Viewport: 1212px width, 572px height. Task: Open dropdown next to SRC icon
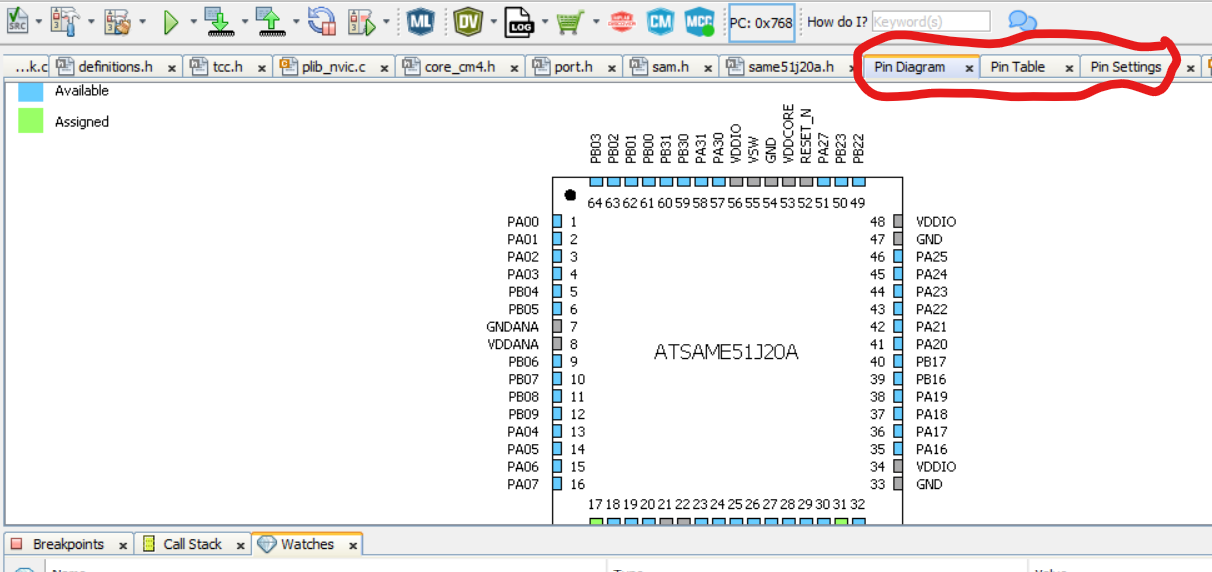tap(39, 21)
